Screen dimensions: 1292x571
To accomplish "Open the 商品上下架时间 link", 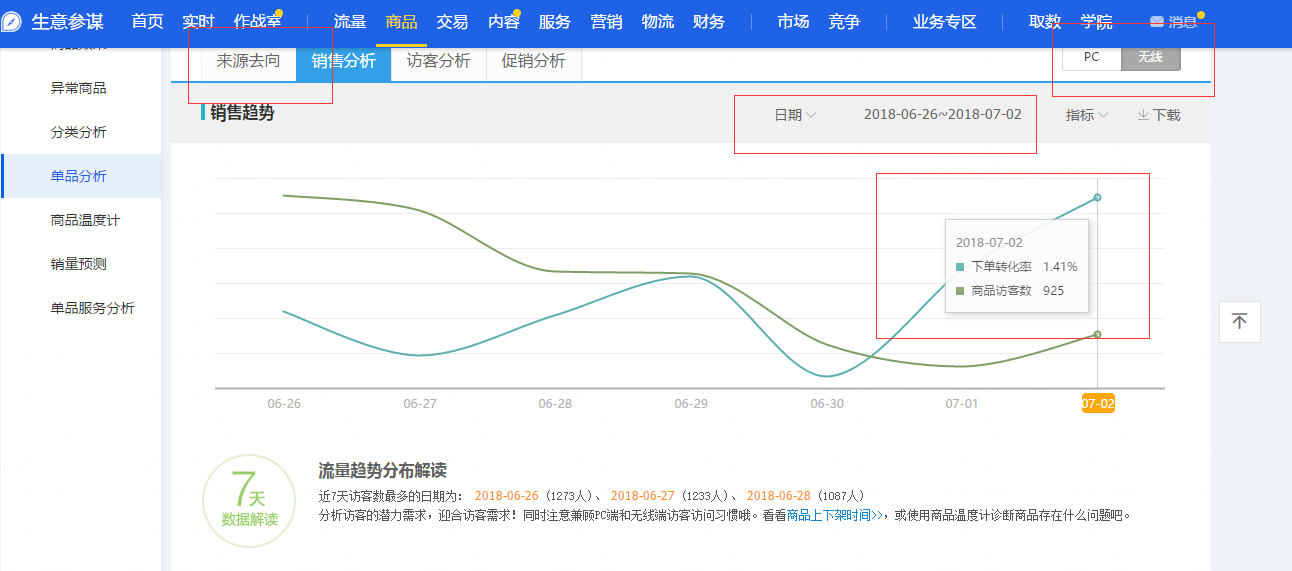I will [834, 516].
